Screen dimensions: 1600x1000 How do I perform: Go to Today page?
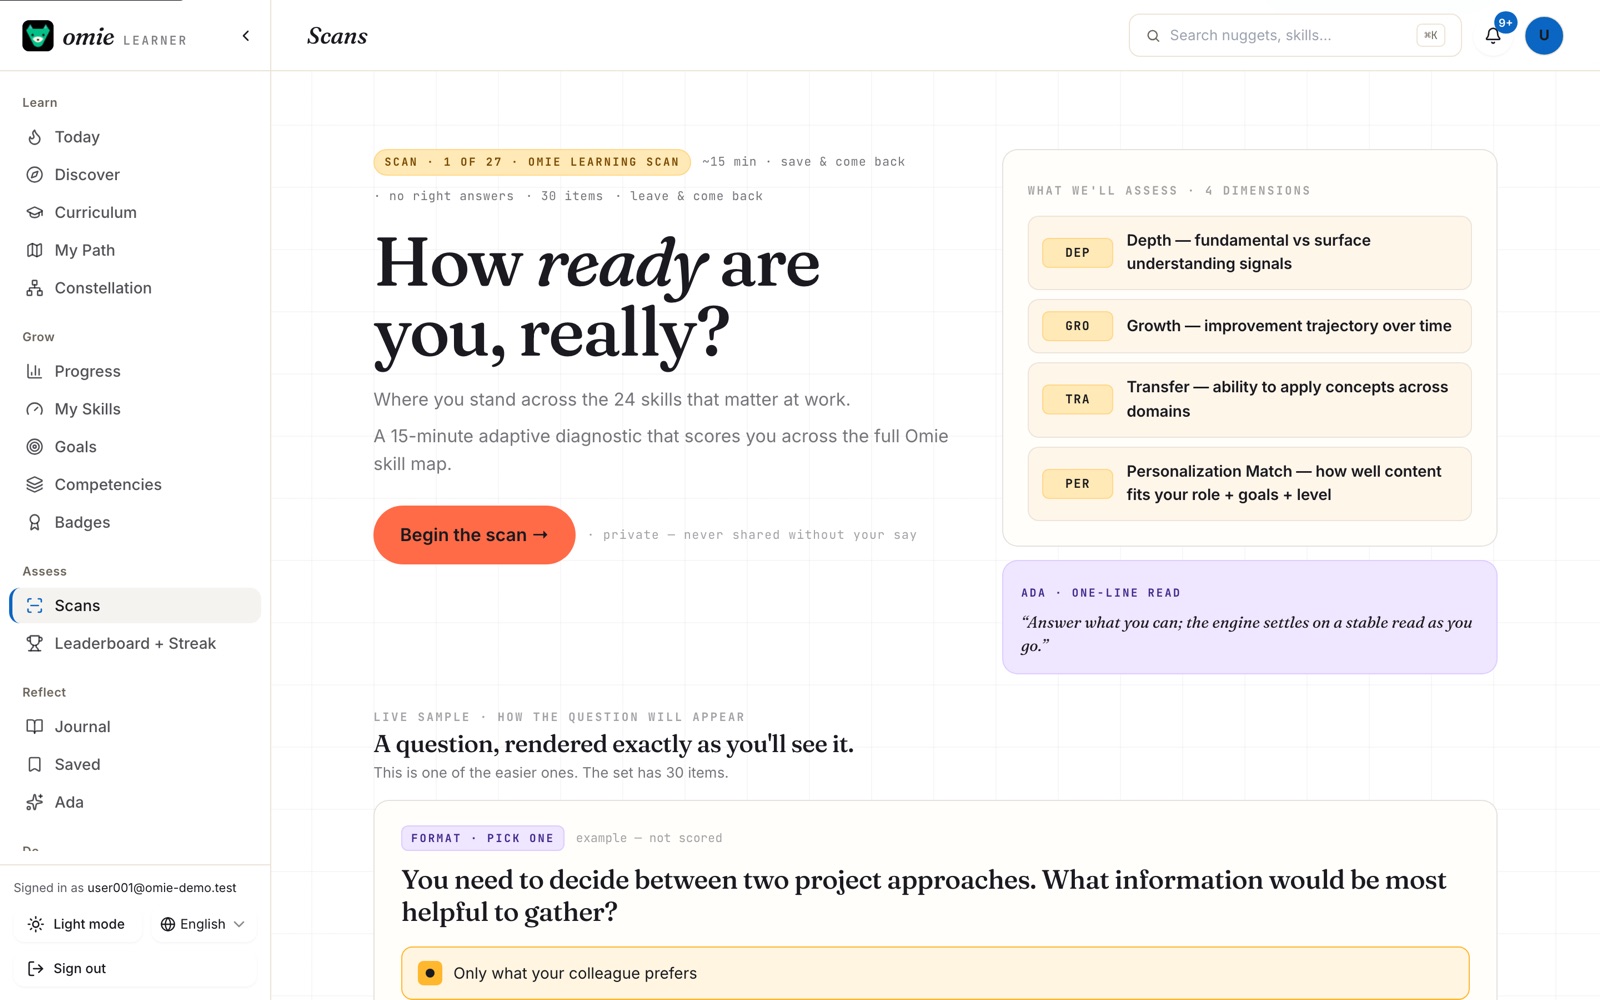[x=135, y=137]
